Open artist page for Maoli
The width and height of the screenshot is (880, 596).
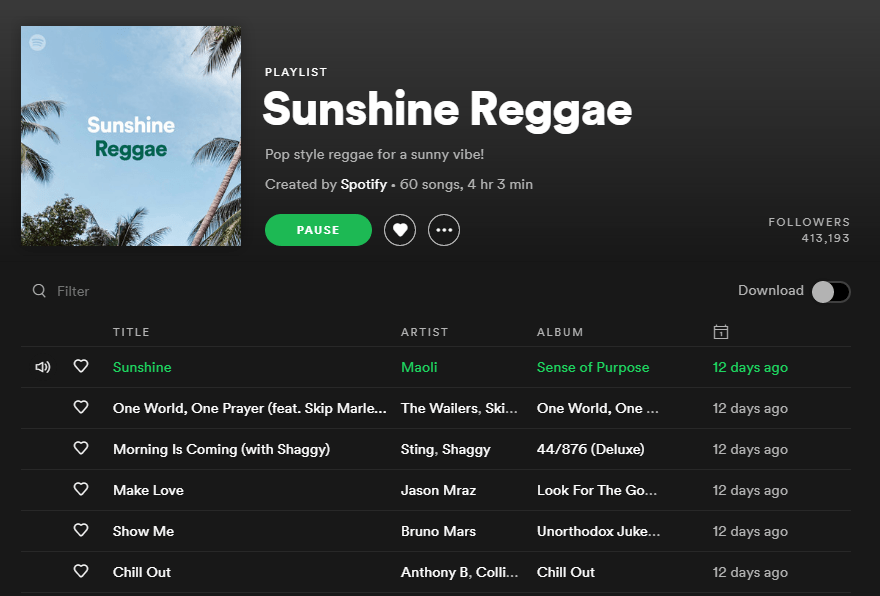pyautogui.click(x=419, y=366)
